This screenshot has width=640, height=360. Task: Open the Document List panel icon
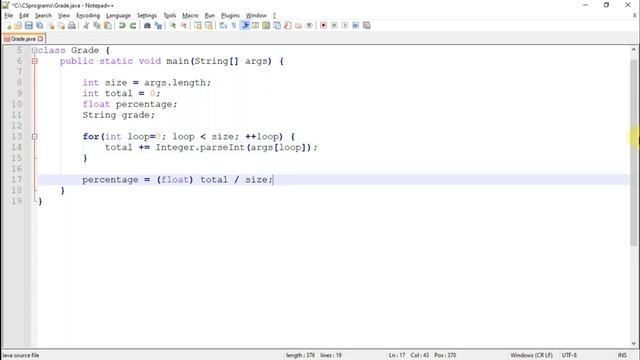point(277,25)
